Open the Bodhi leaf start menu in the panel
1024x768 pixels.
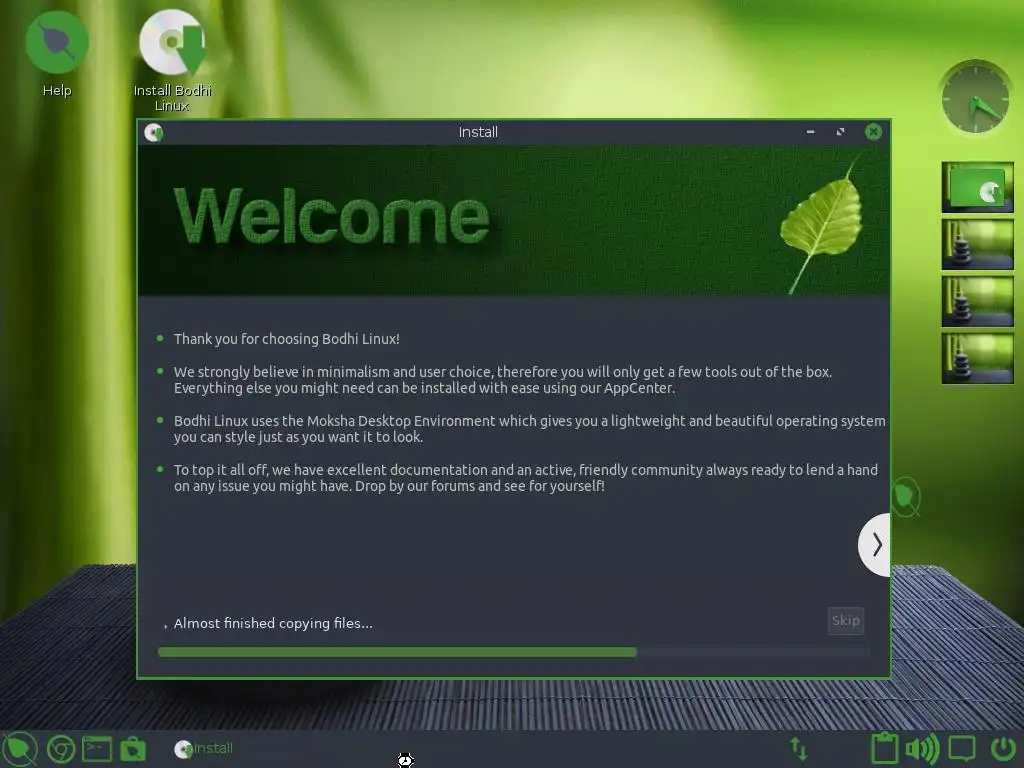(x=20, y=748)
